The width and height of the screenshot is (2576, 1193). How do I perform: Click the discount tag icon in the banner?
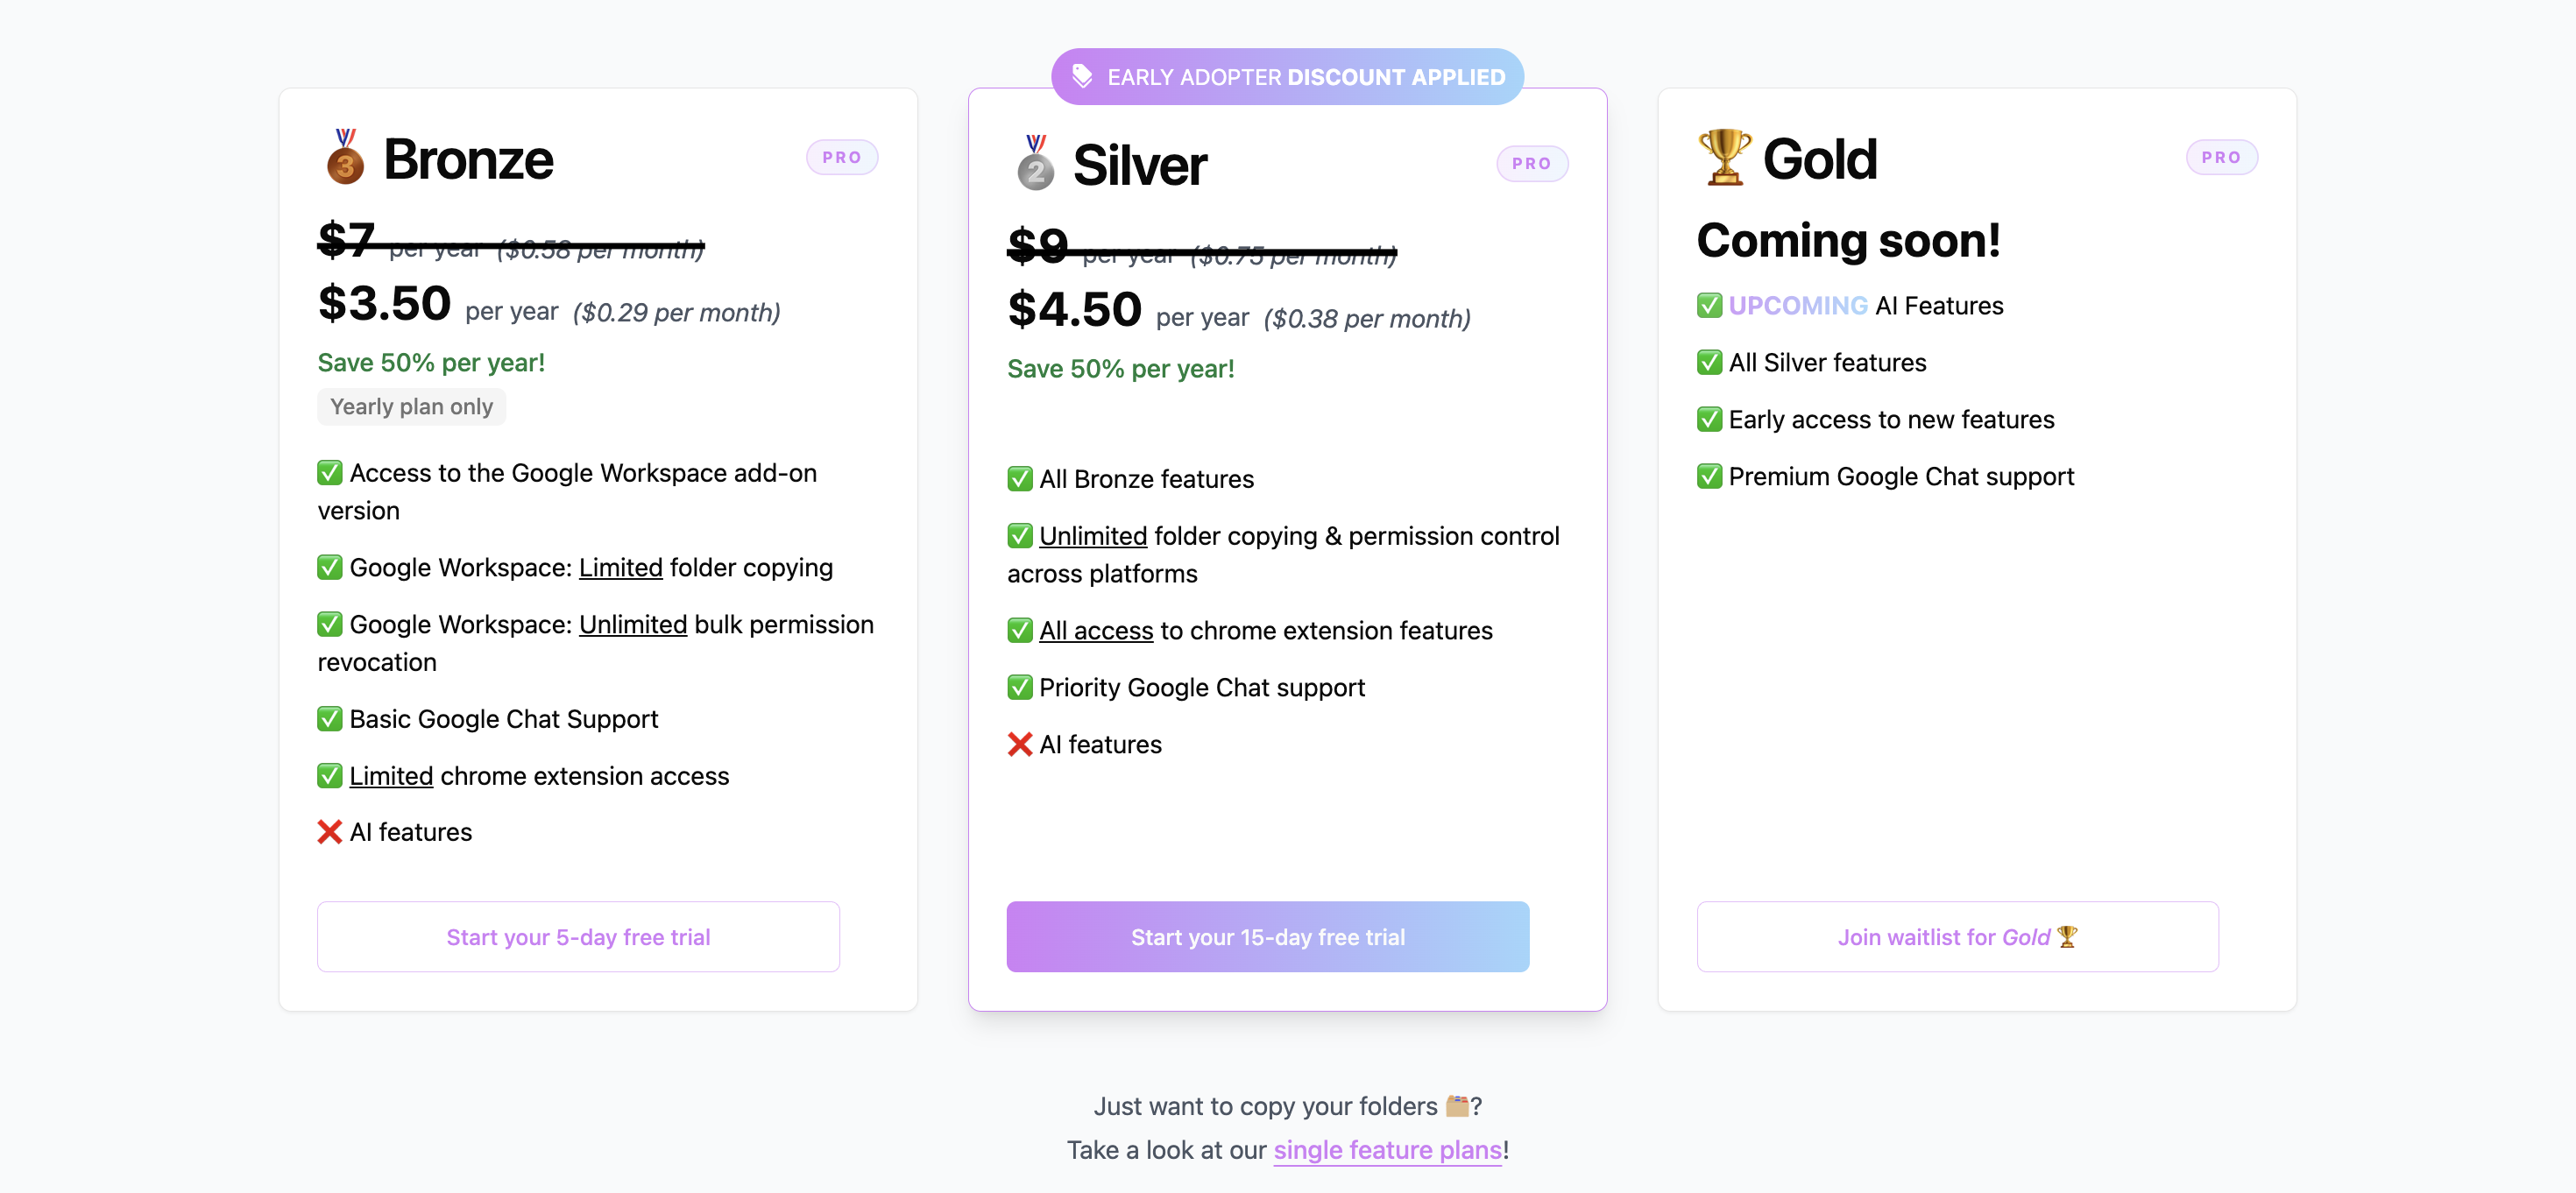click(x=1082, y=76)
